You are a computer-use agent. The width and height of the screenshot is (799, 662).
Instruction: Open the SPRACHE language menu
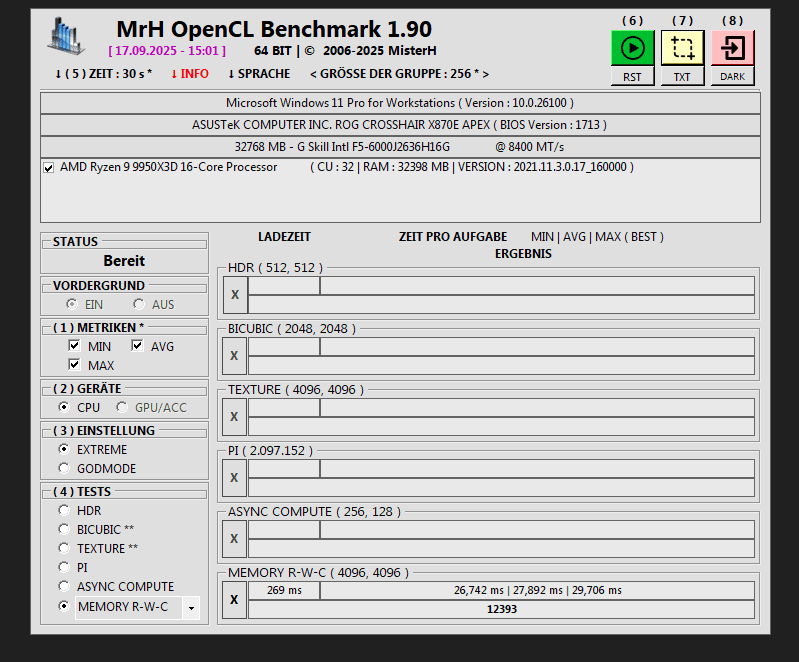pos(259,74)
